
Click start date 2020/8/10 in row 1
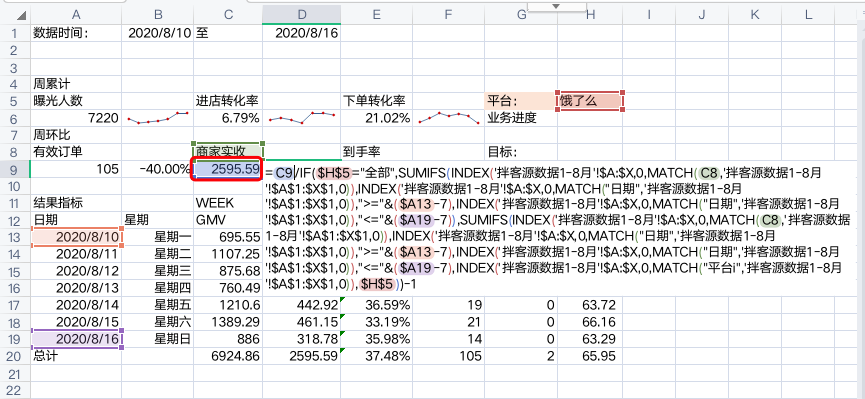pos(159,33)
